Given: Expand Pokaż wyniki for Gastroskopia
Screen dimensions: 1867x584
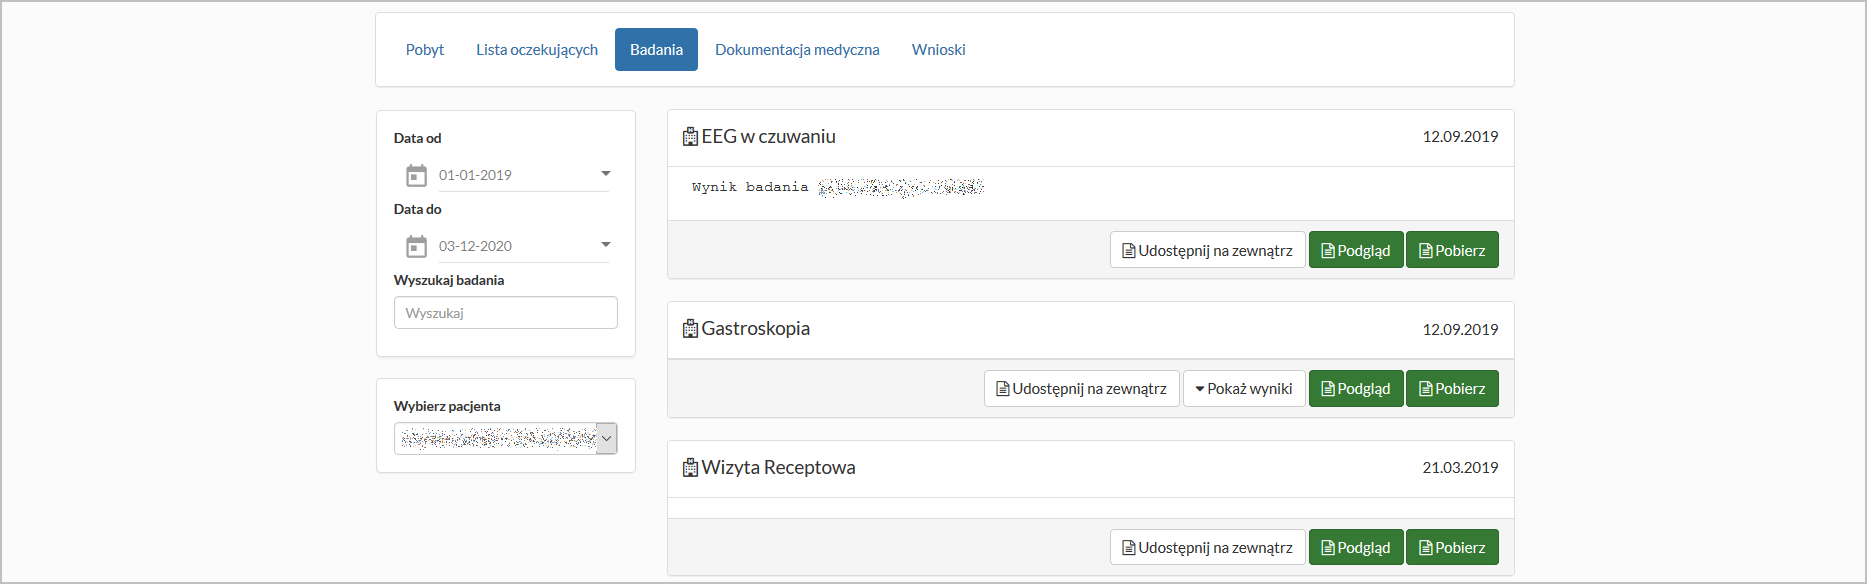Looking at the screenshot, I should 1243,389.
